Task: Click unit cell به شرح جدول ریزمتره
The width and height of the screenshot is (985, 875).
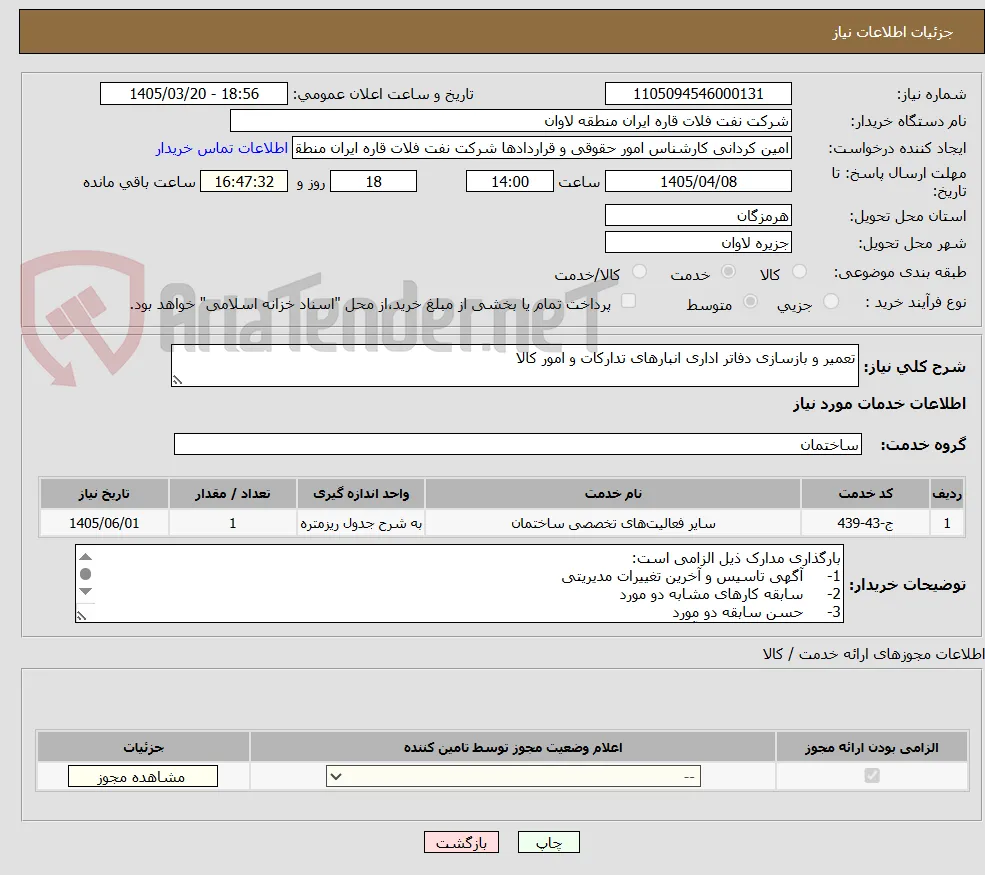Action: coord(361,523)
